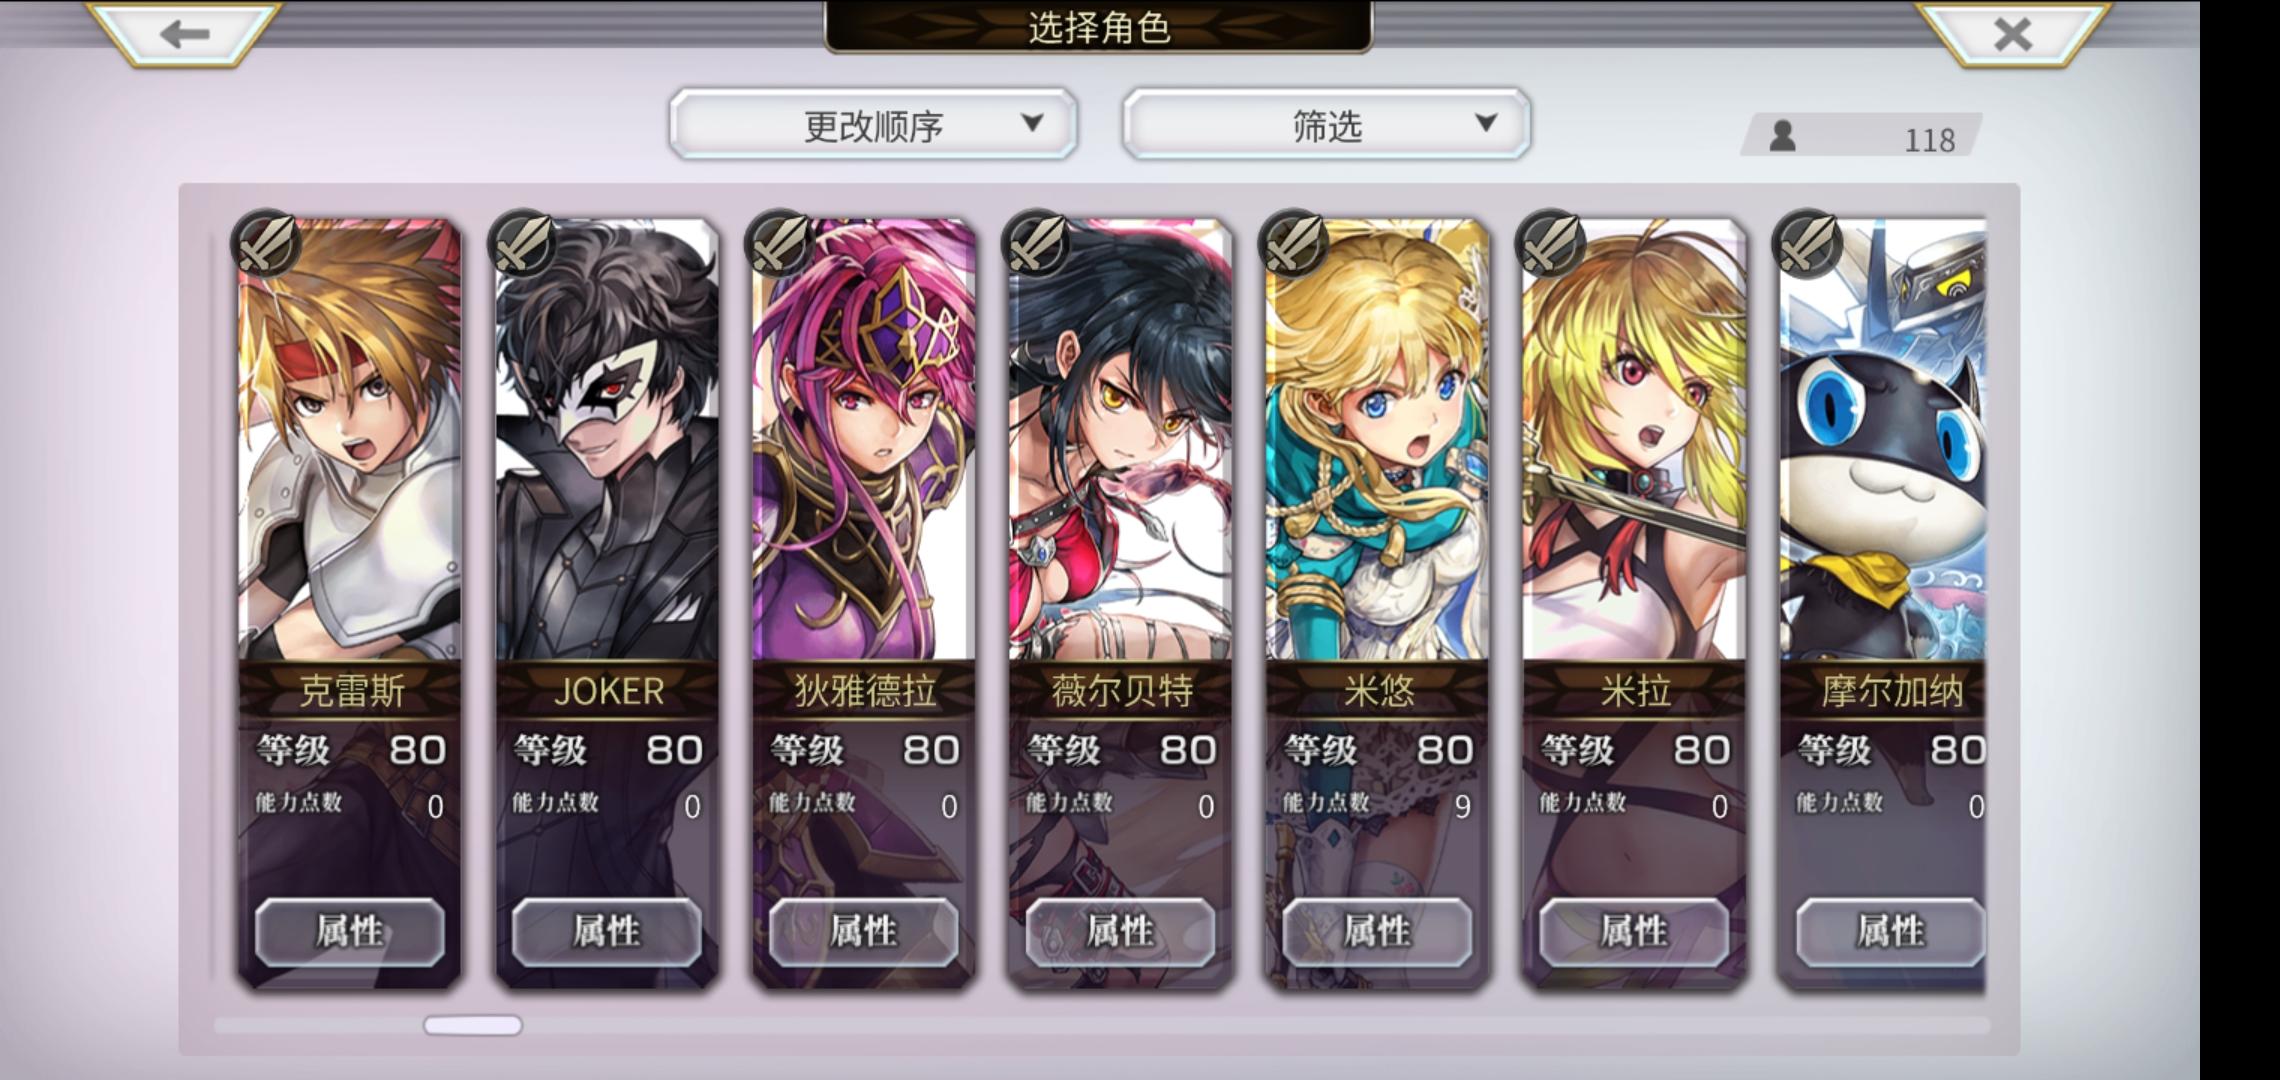The image size is (2280, 1080).
Task: Select the 薇尔贝特 character portrait
Action: [x=1120, y=440]
